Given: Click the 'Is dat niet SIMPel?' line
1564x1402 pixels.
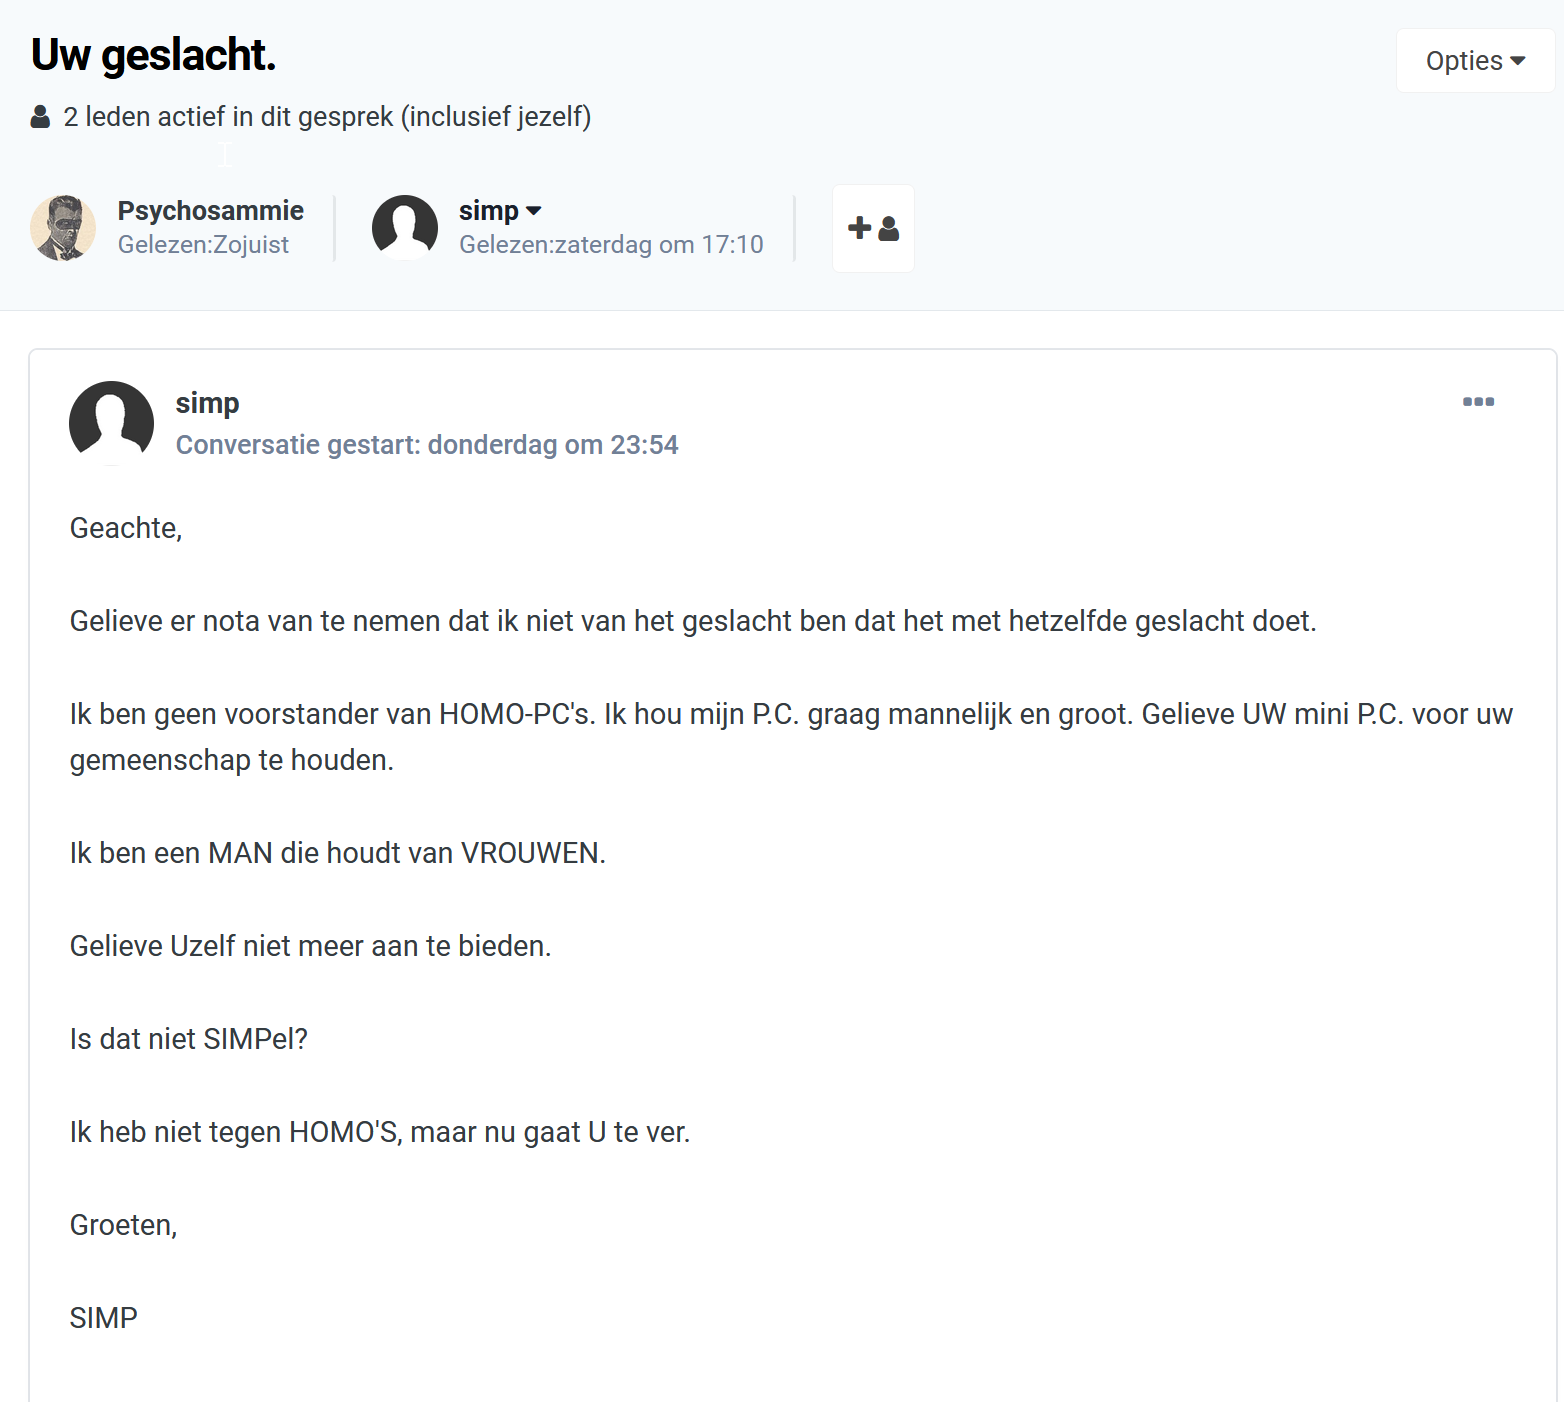Looking at the screenshot, I should 189,1039.
